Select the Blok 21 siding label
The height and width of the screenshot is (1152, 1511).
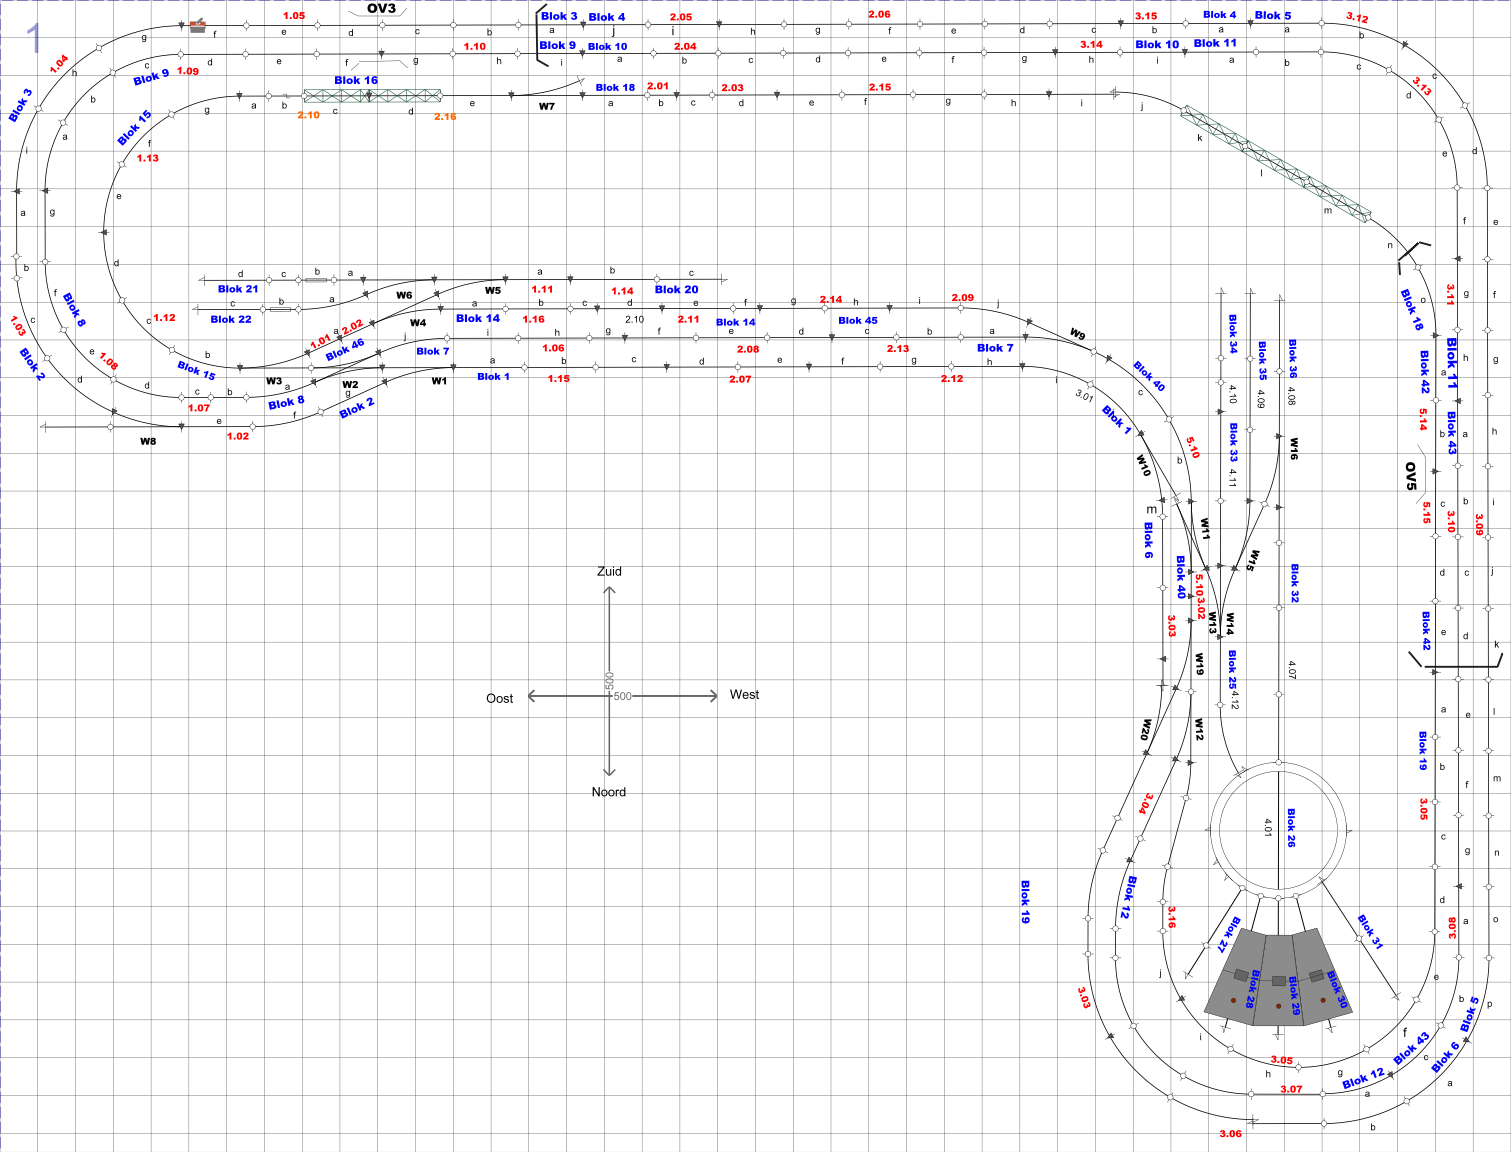click(238, 289)
